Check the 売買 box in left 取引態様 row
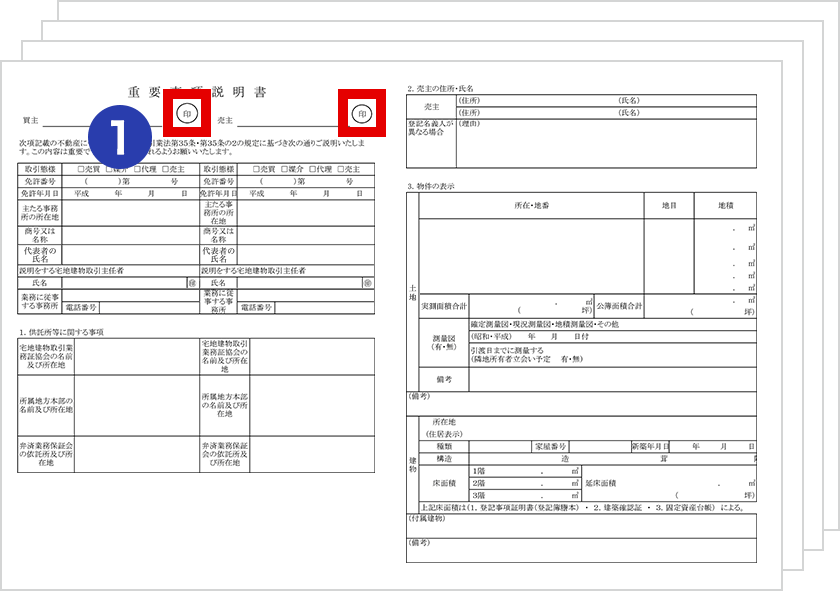840x591 pixels. (x=82, y=169)
